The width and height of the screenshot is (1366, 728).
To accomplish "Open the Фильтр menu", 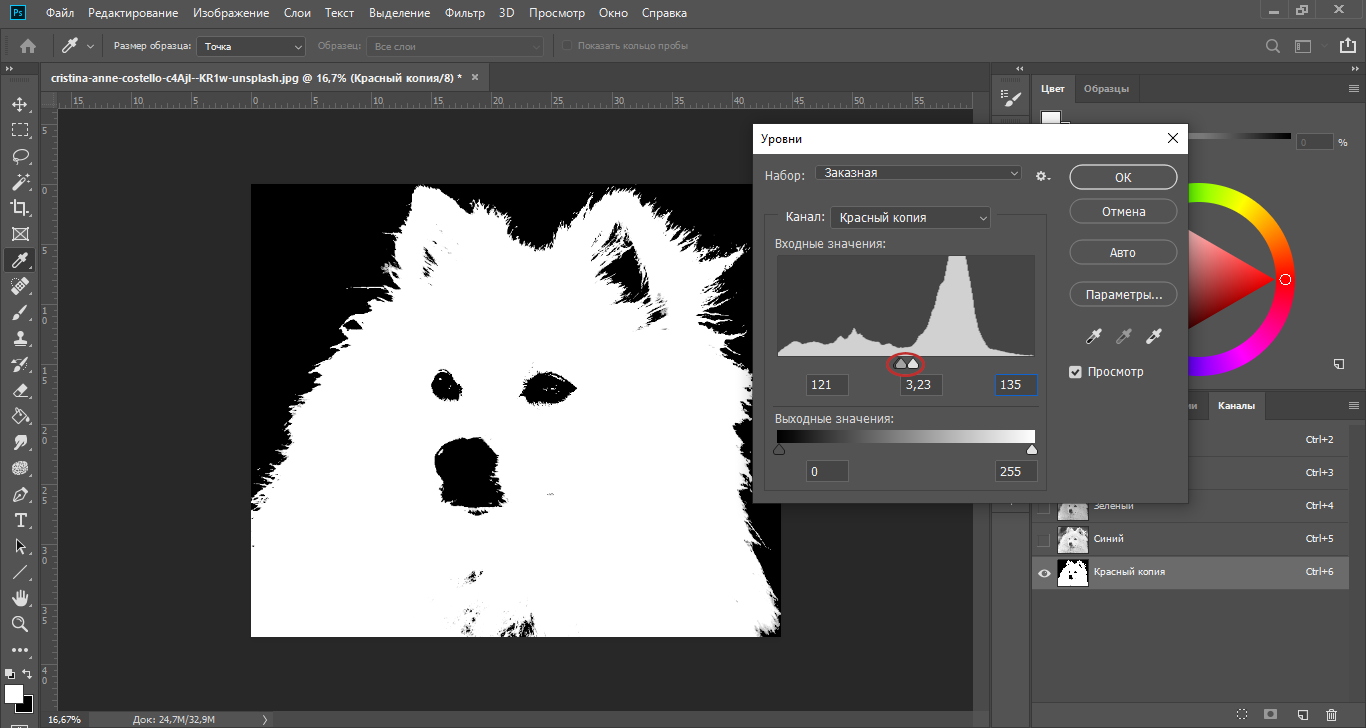I will (464, 13).
